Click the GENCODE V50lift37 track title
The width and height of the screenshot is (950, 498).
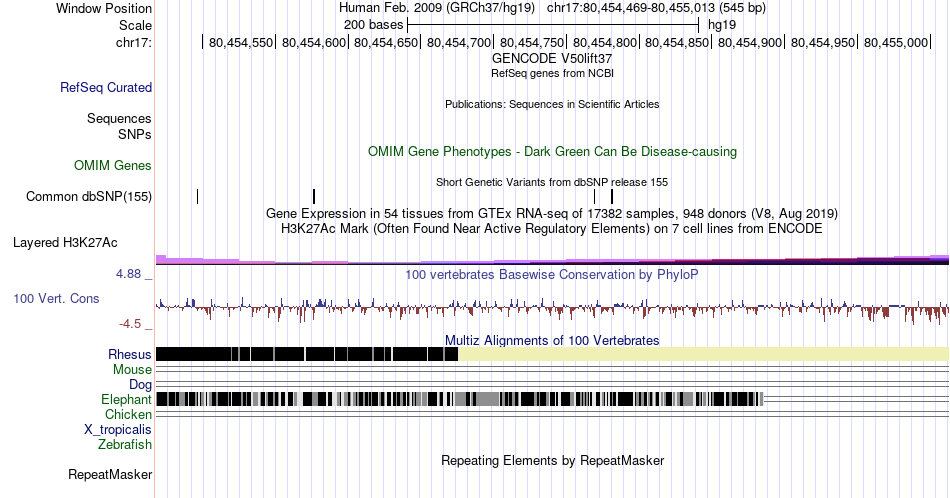[552, 59]
